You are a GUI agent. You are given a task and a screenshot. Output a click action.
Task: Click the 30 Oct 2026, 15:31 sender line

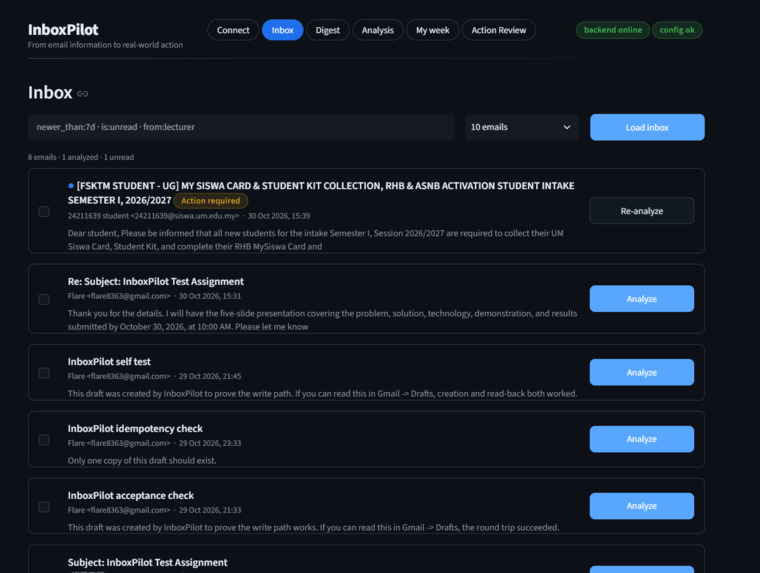[154, 296]
